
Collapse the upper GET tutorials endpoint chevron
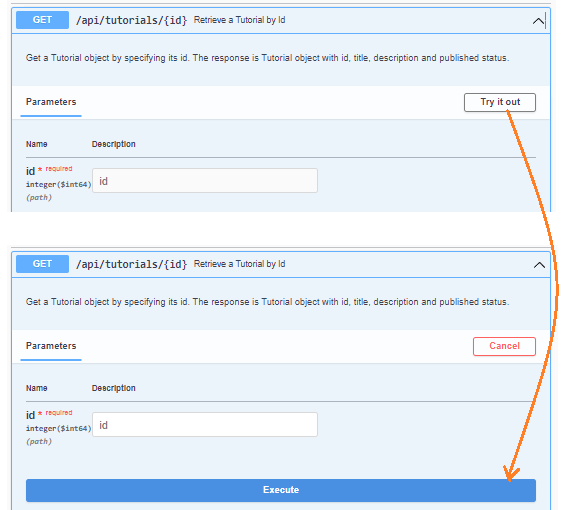tap(538, 21)
